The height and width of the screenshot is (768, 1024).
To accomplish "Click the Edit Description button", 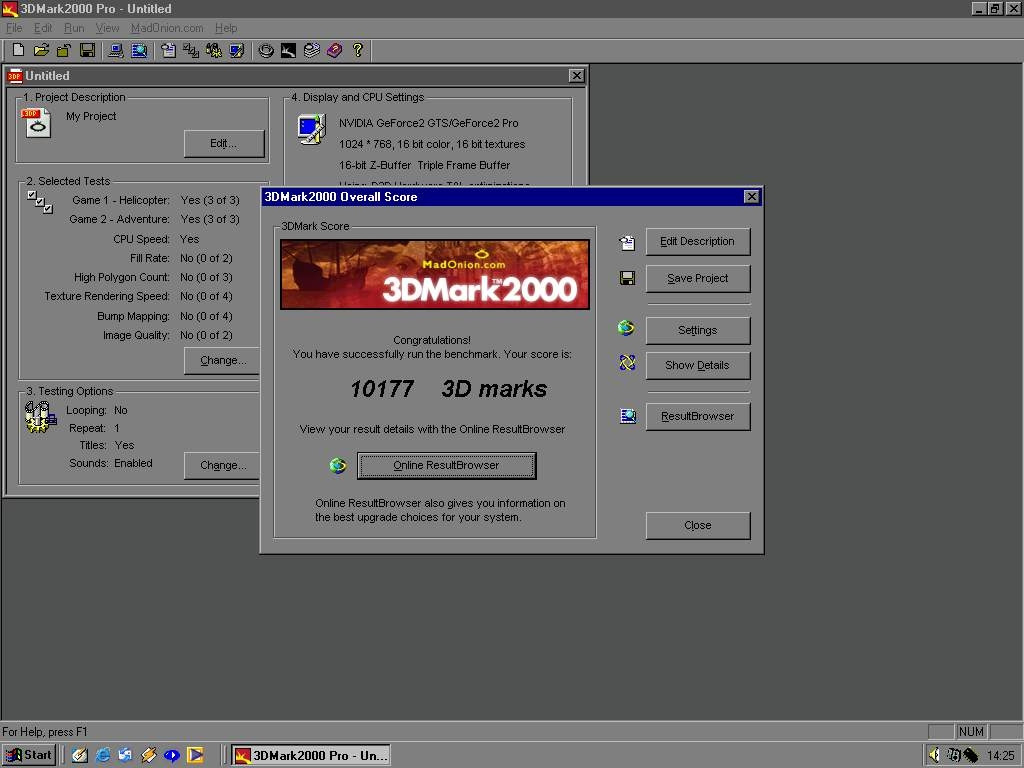I will click(697, 242).
